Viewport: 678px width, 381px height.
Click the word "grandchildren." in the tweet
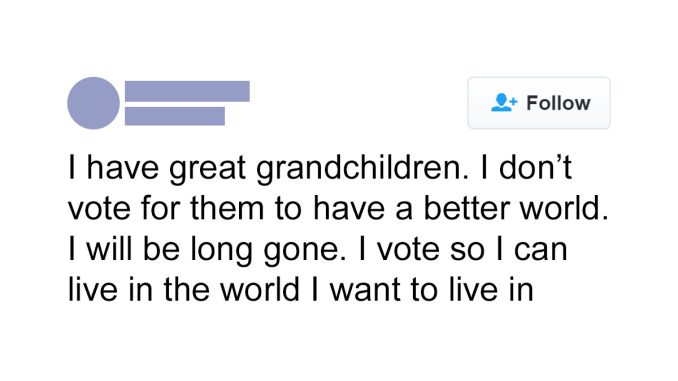click(362, 168)
